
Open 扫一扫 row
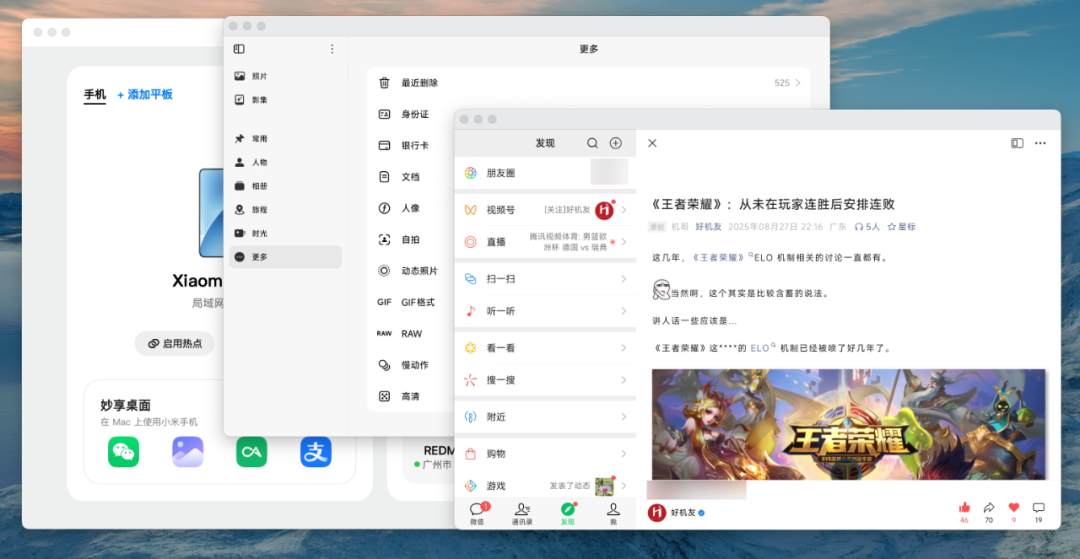[545, 279]
